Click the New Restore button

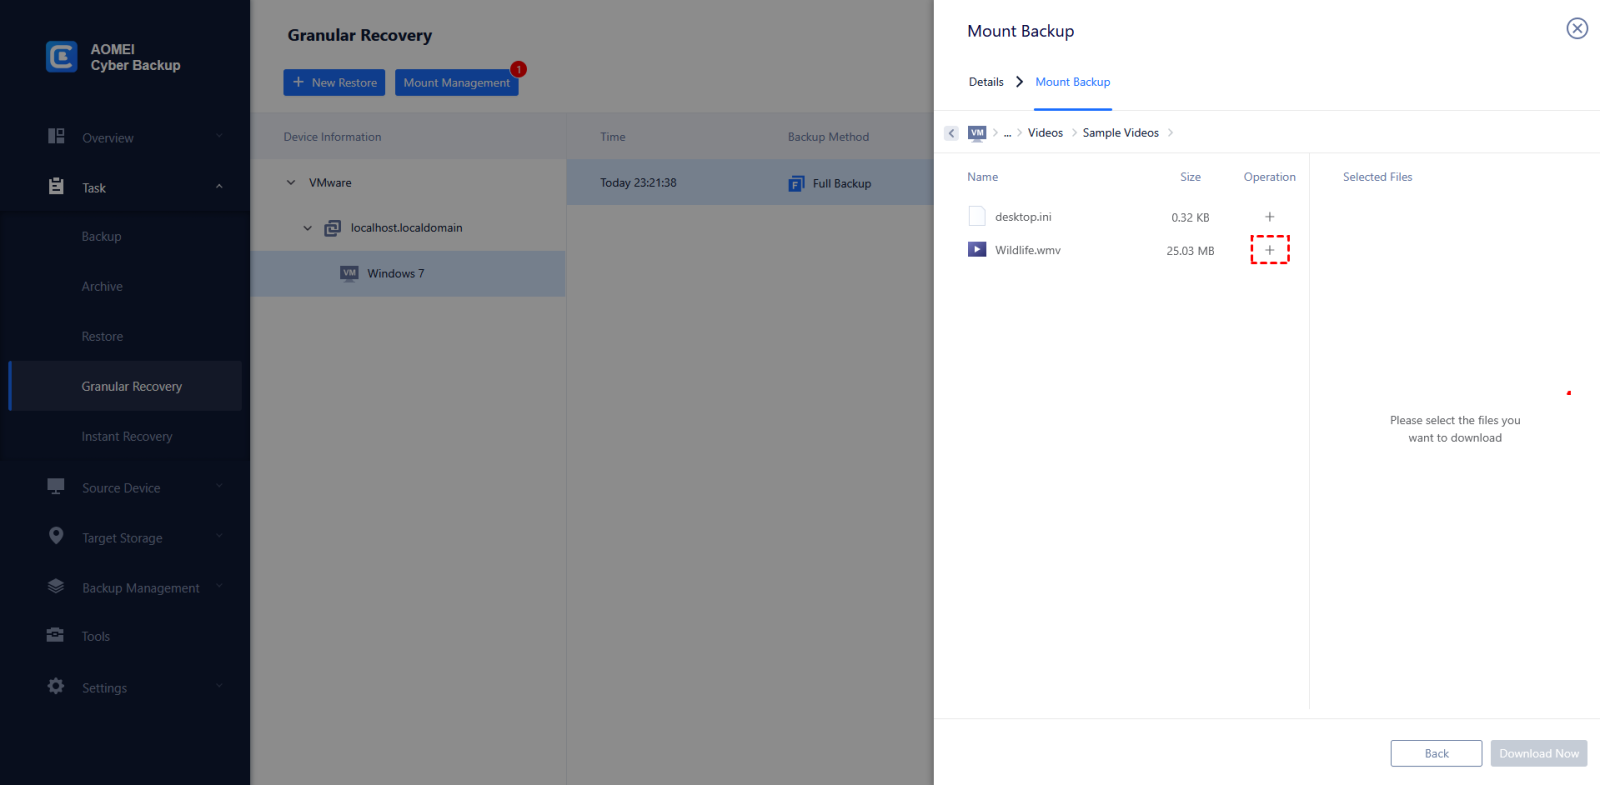[x=334, y=83]
